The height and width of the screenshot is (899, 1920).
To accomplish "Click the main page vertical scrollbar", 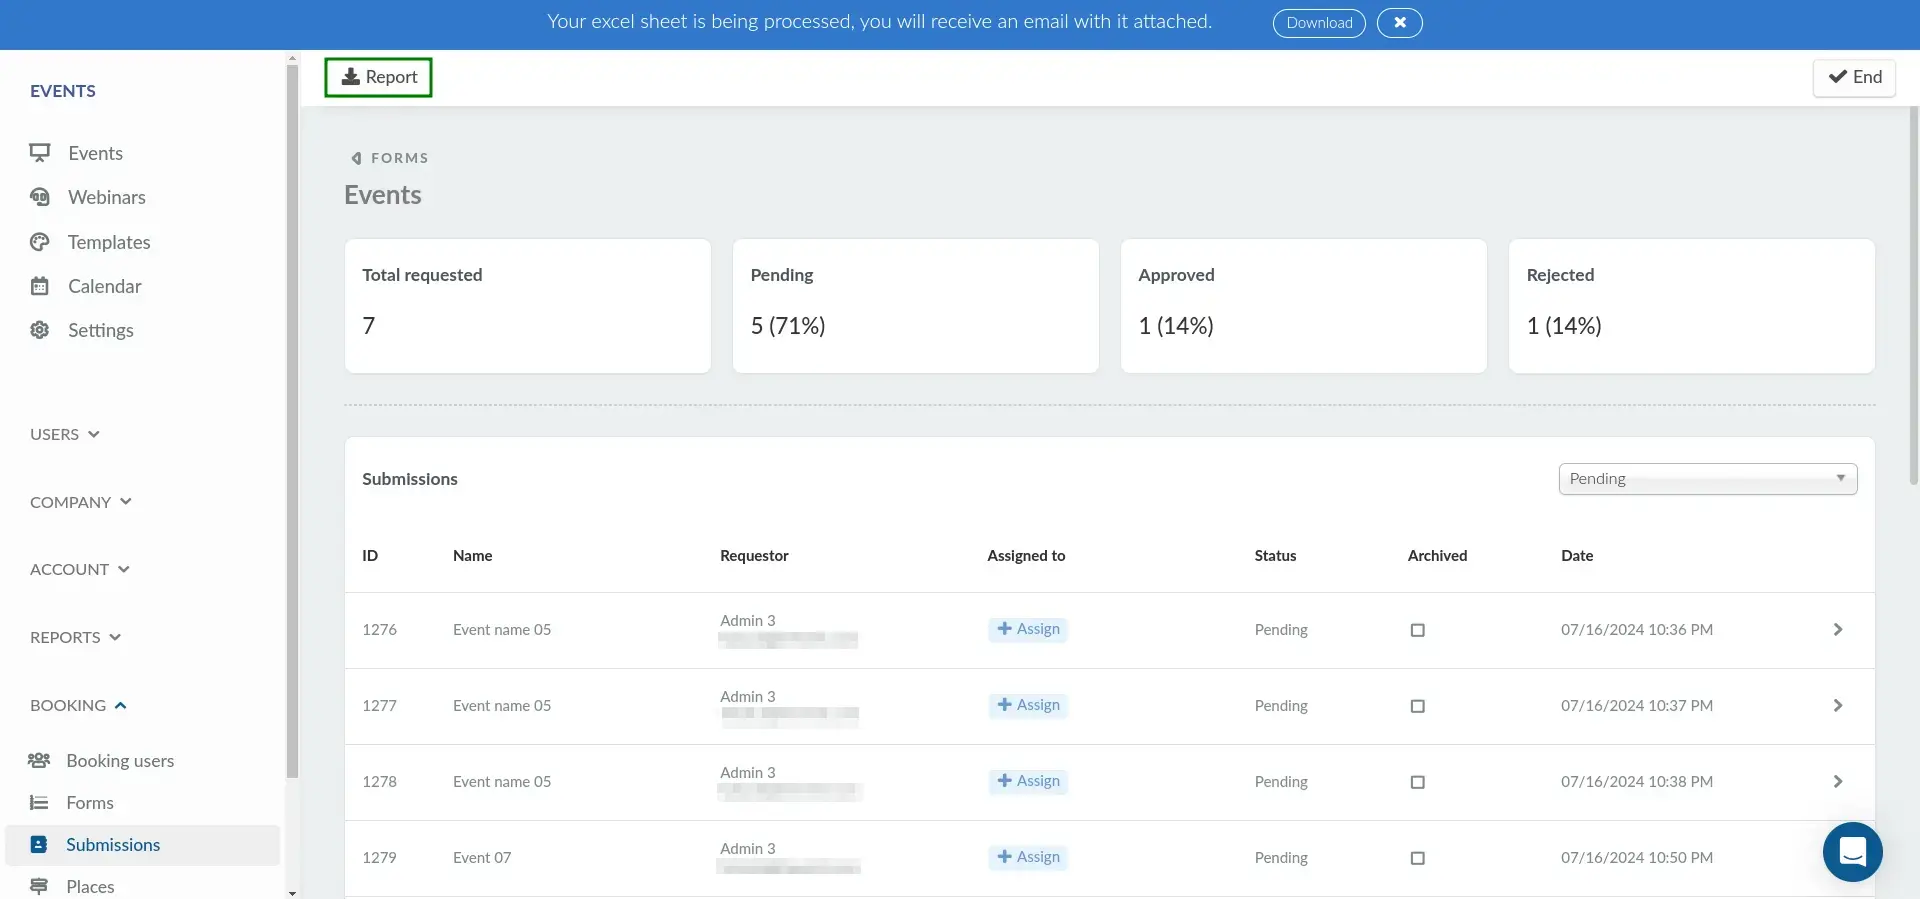I will 1914,295.
